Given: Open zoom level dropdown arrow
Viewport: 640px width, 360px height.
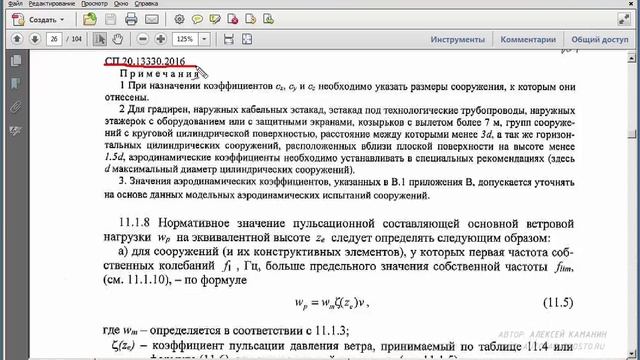Looking at the screenshot, I should tap(204, 39).
